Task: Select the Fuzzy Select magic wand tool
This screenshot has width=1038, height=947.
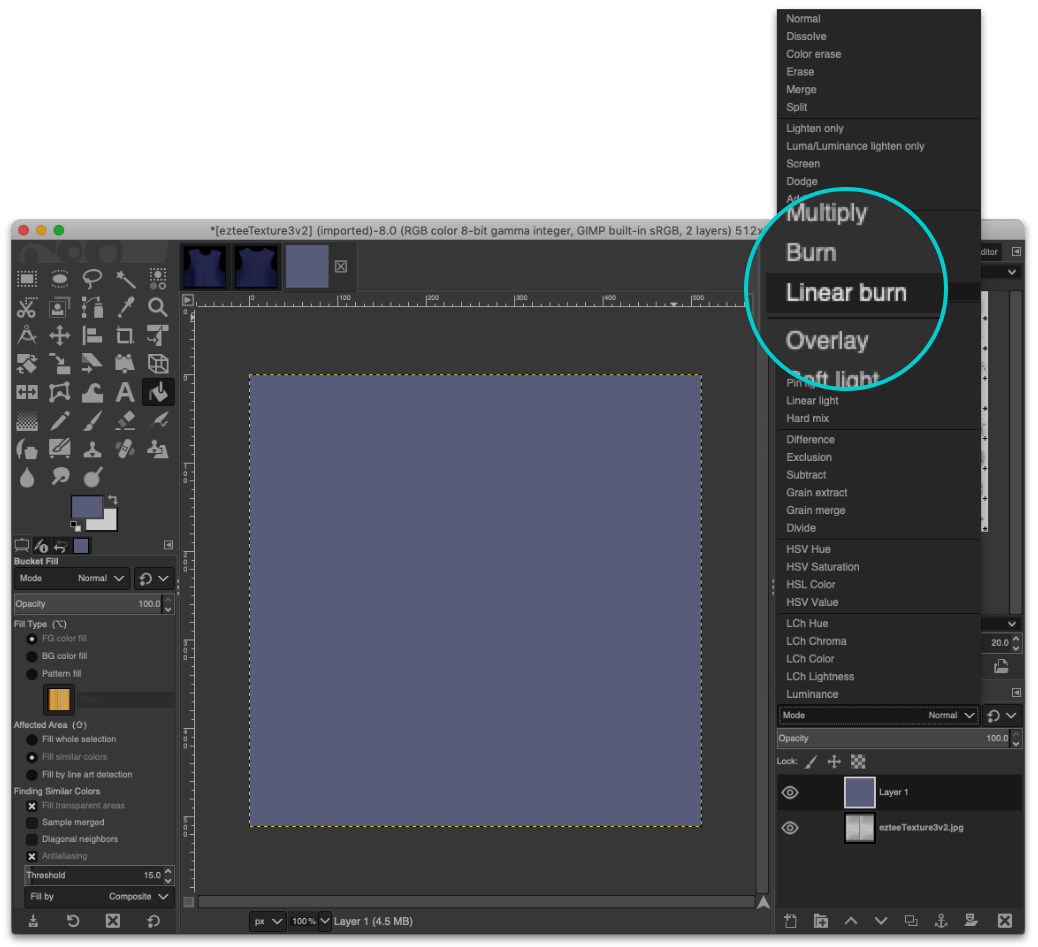Action: (x=124, y=279)
